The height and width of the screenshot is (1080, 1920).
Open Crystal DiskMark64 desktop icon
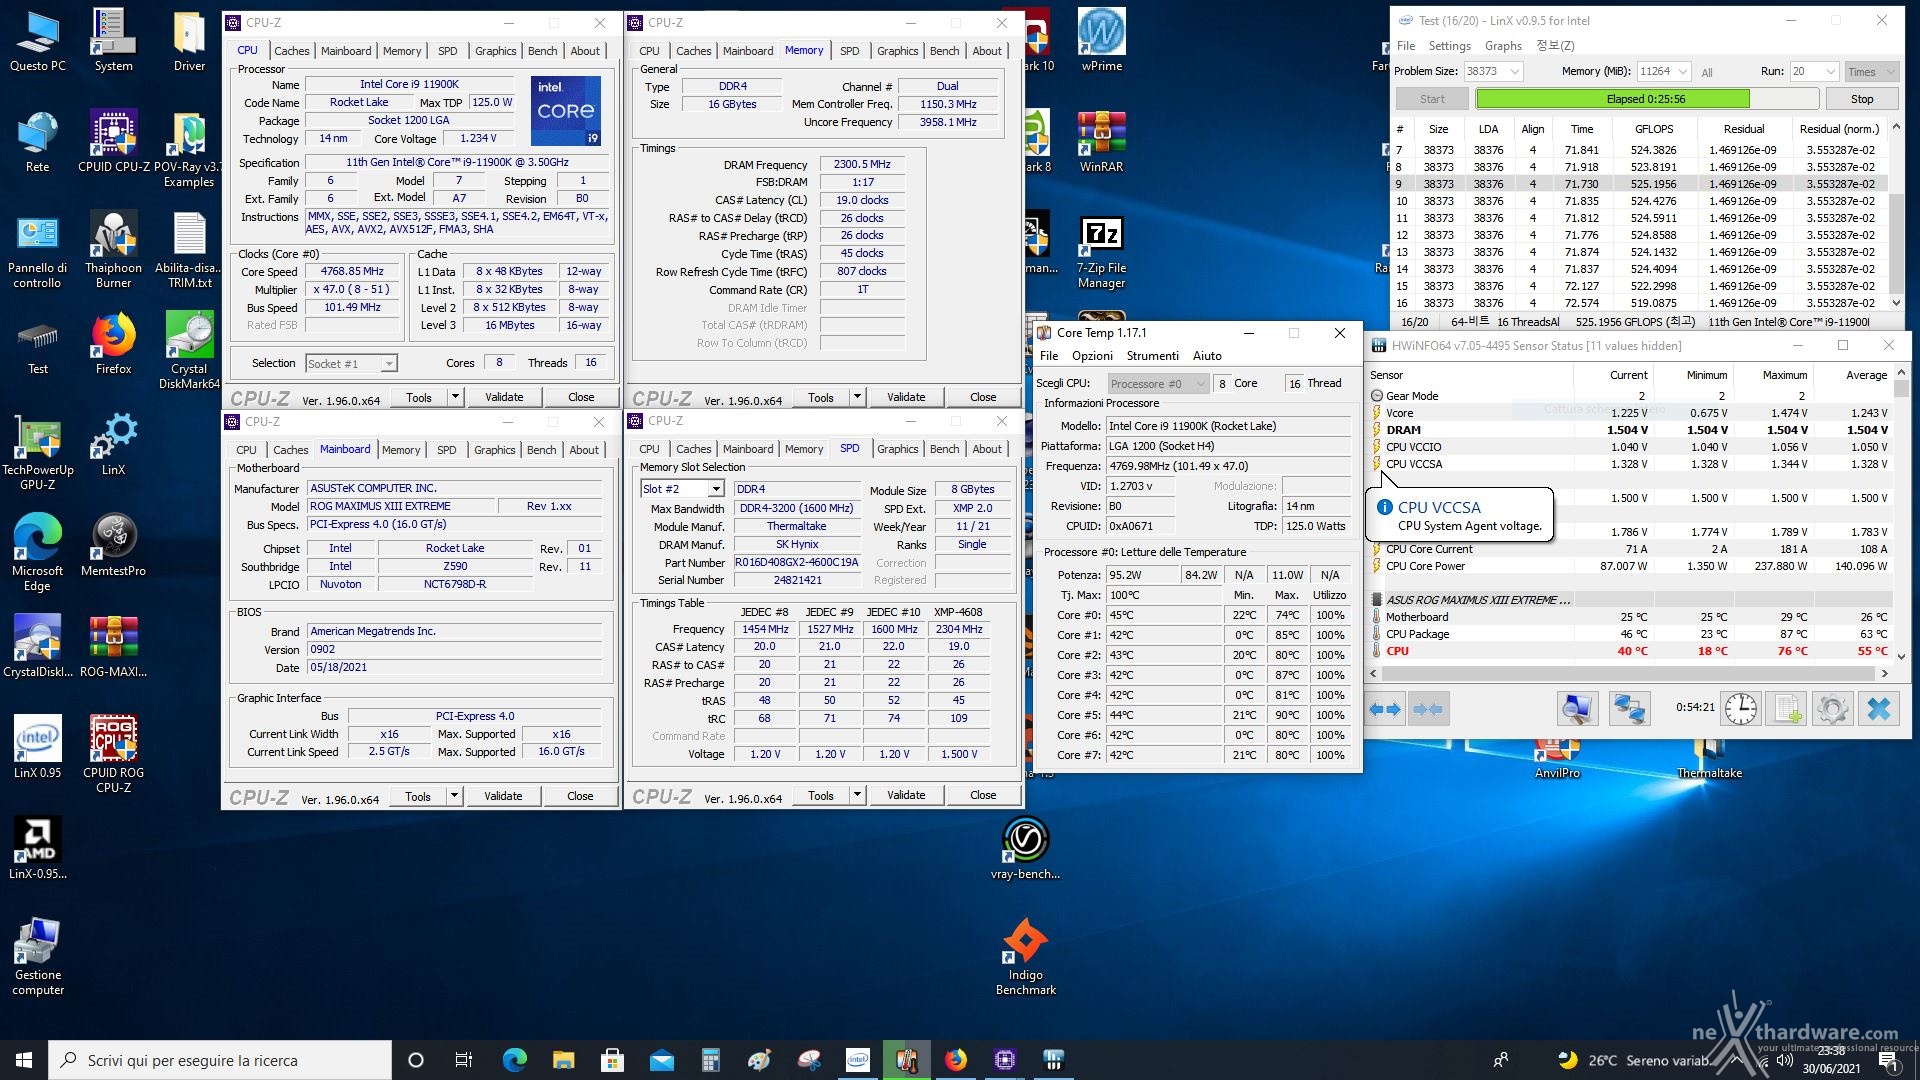[189, 350]
